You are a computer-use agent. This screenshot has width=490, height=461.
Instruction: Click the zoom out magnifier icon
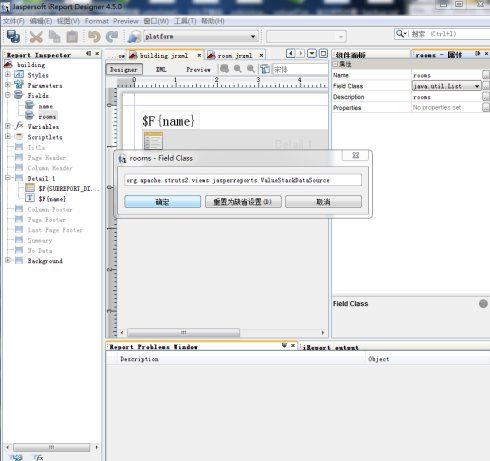pos(251,69)
